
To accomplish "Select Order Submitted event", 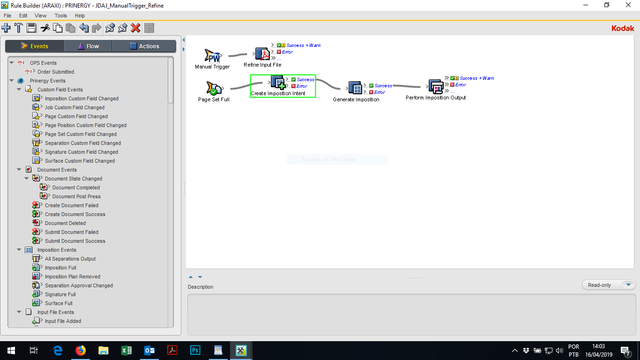I will click(x=56, y=72).
